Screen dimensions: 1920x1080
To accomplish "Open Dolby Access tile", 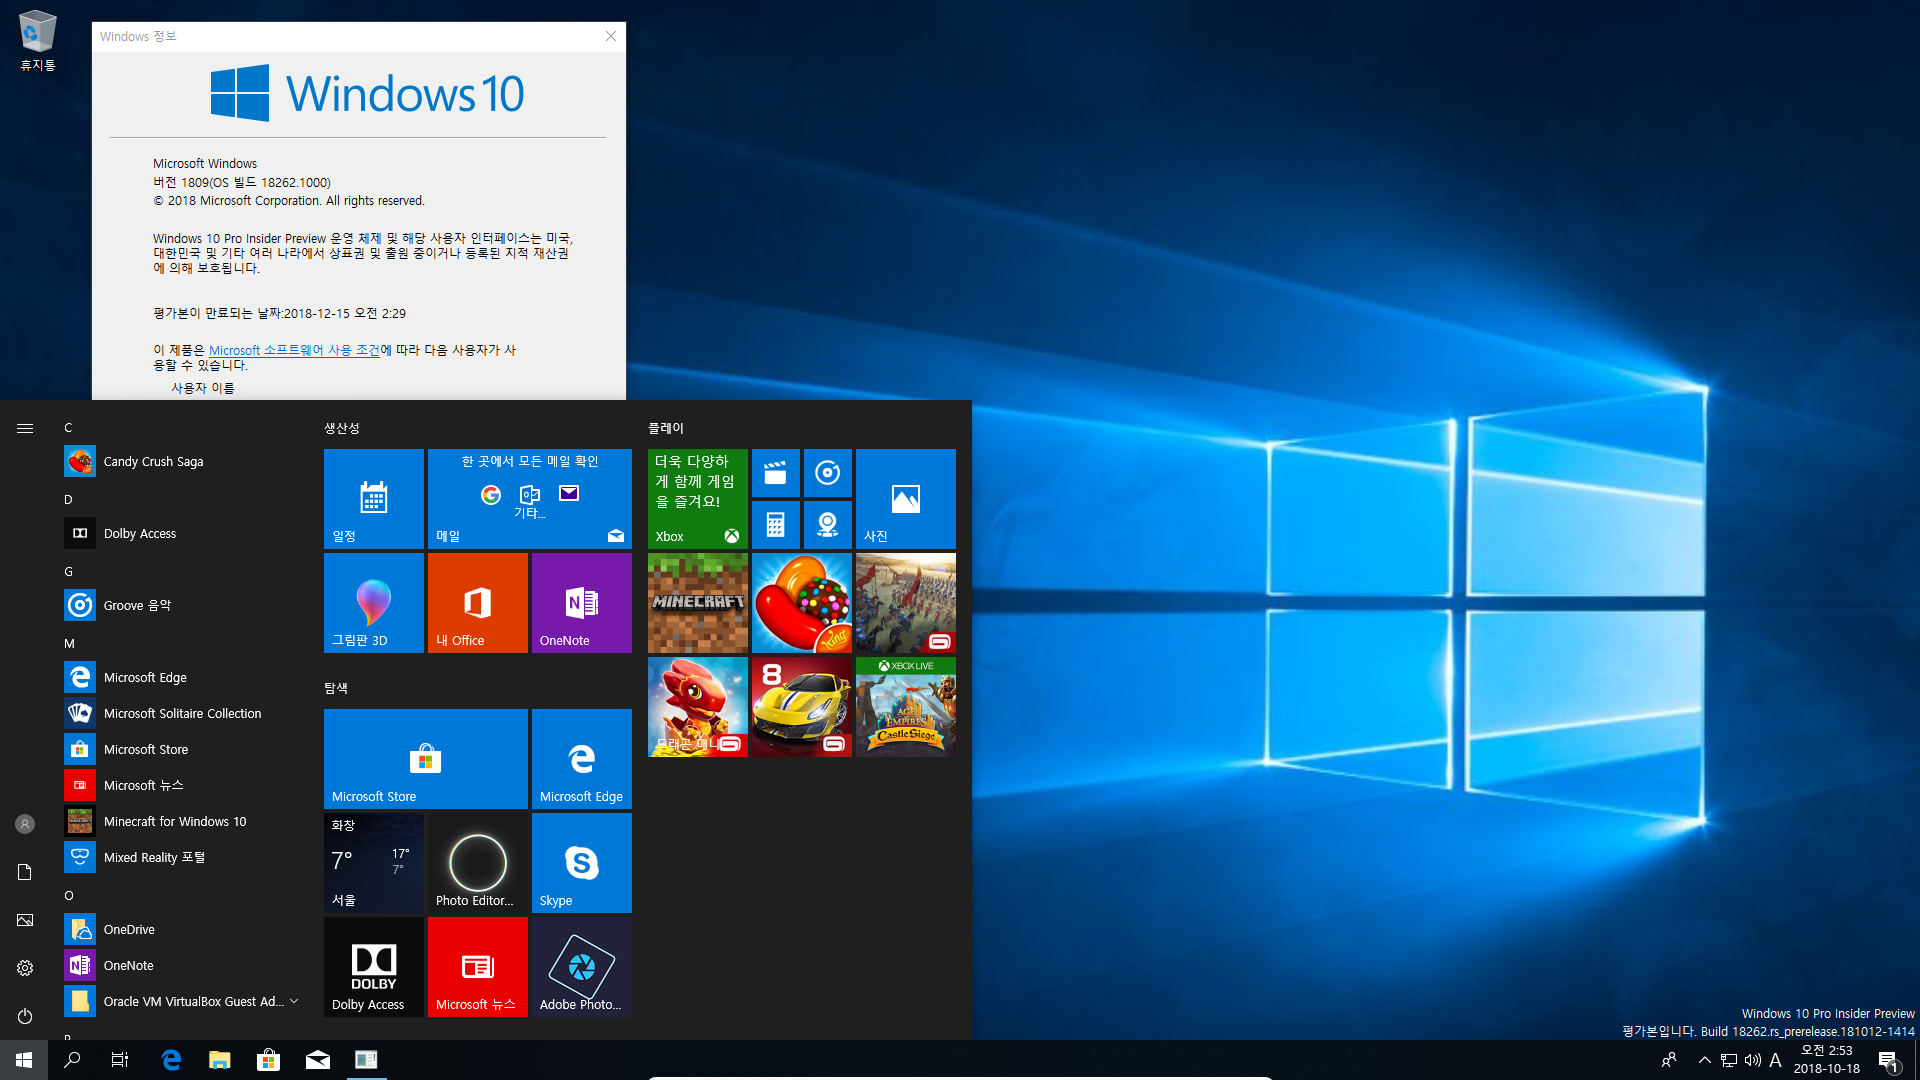I will [x=373, y=967].
